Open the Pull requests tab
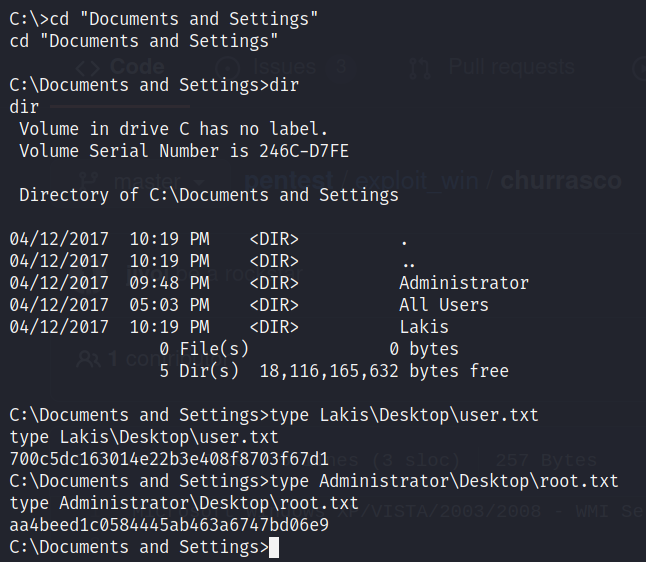The width and height of the screenshot is (646, 562). (x=510, y=67)
